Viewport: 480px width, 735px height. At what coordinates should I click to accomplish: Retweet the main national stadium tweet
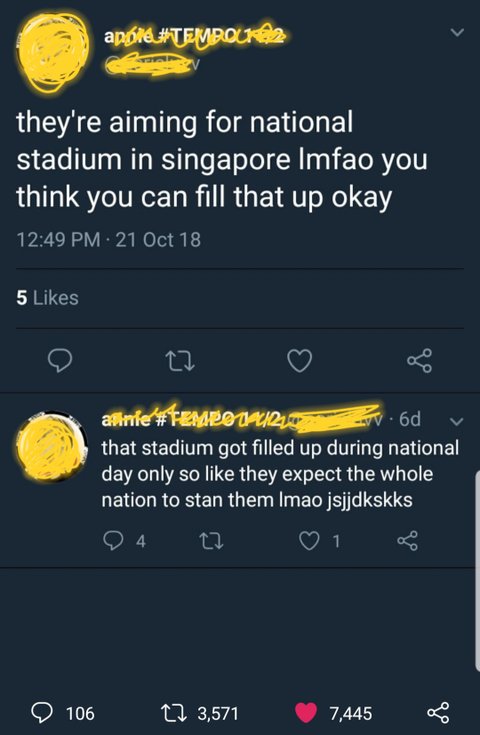180,361
